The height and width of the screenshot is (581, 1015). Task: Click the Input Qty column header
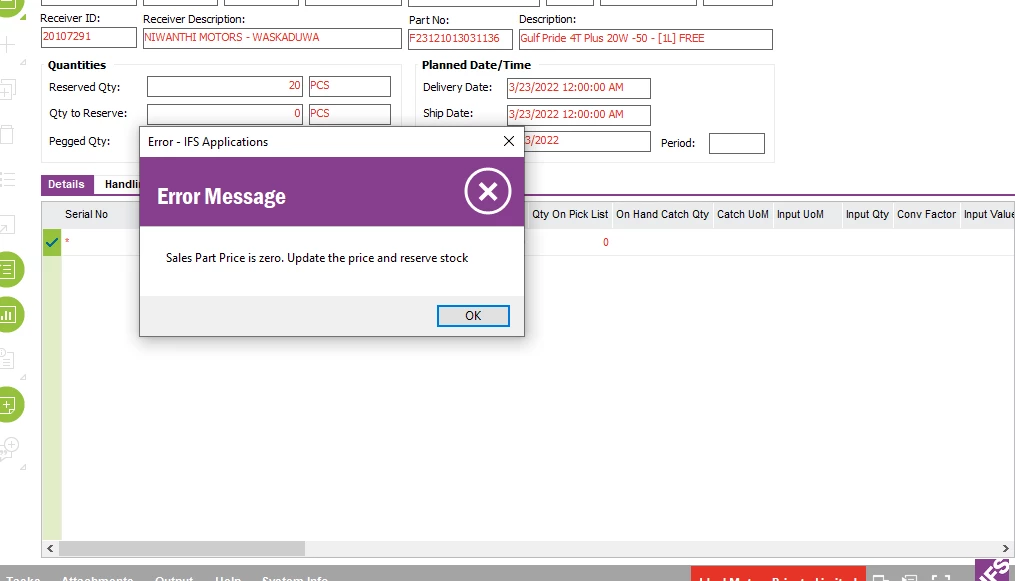coord(867,214)
